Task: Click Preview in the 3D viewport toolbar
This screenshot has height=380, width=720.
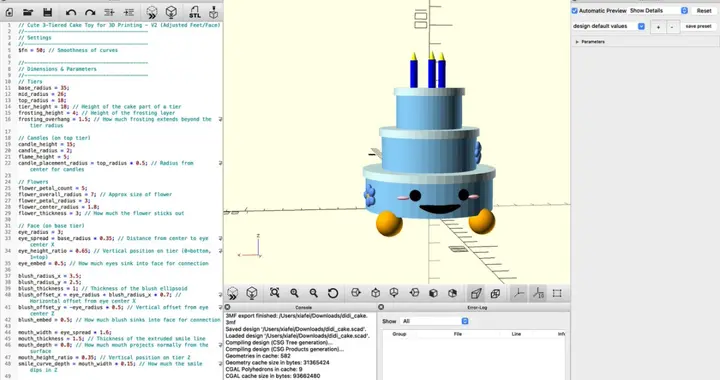Action: tap(233, 293)
